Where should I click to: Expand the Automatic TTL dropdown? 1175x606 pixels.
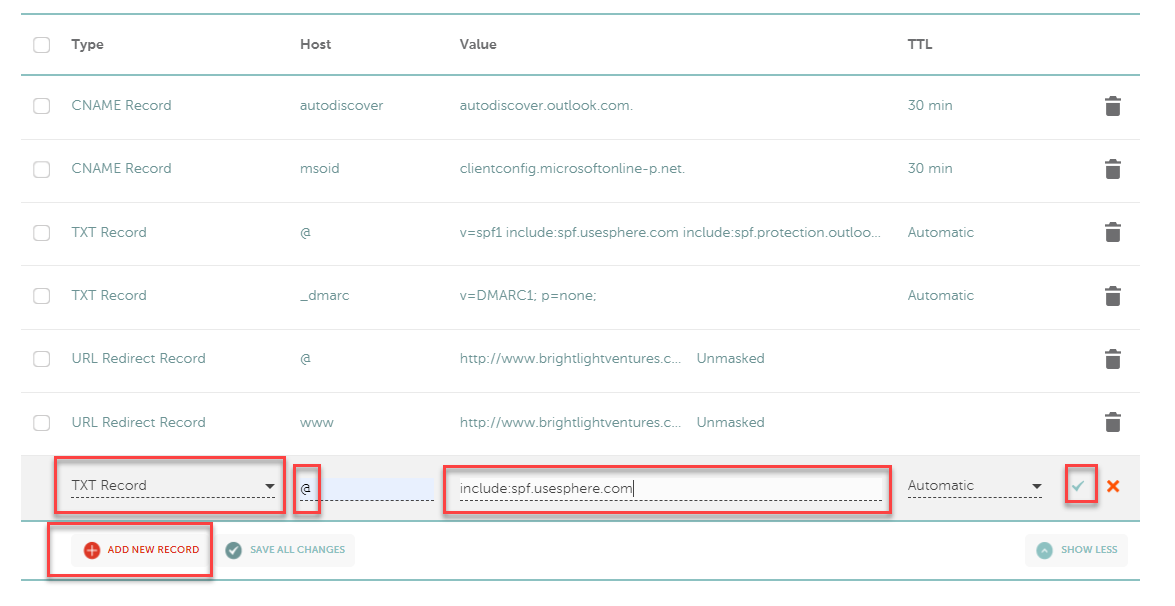(974, 486)
